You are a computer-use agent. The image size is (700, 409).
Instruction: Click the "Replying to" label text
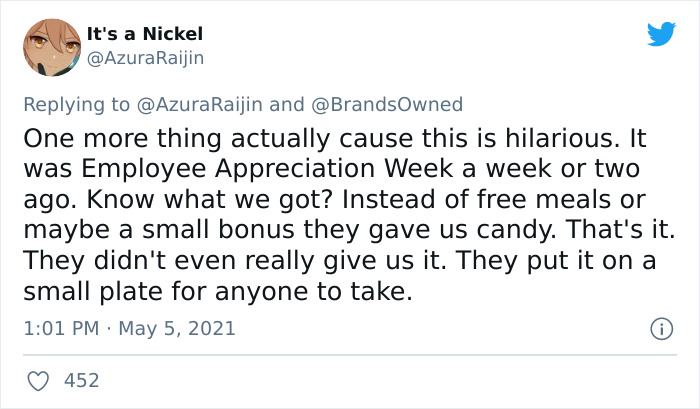(76, 105)
